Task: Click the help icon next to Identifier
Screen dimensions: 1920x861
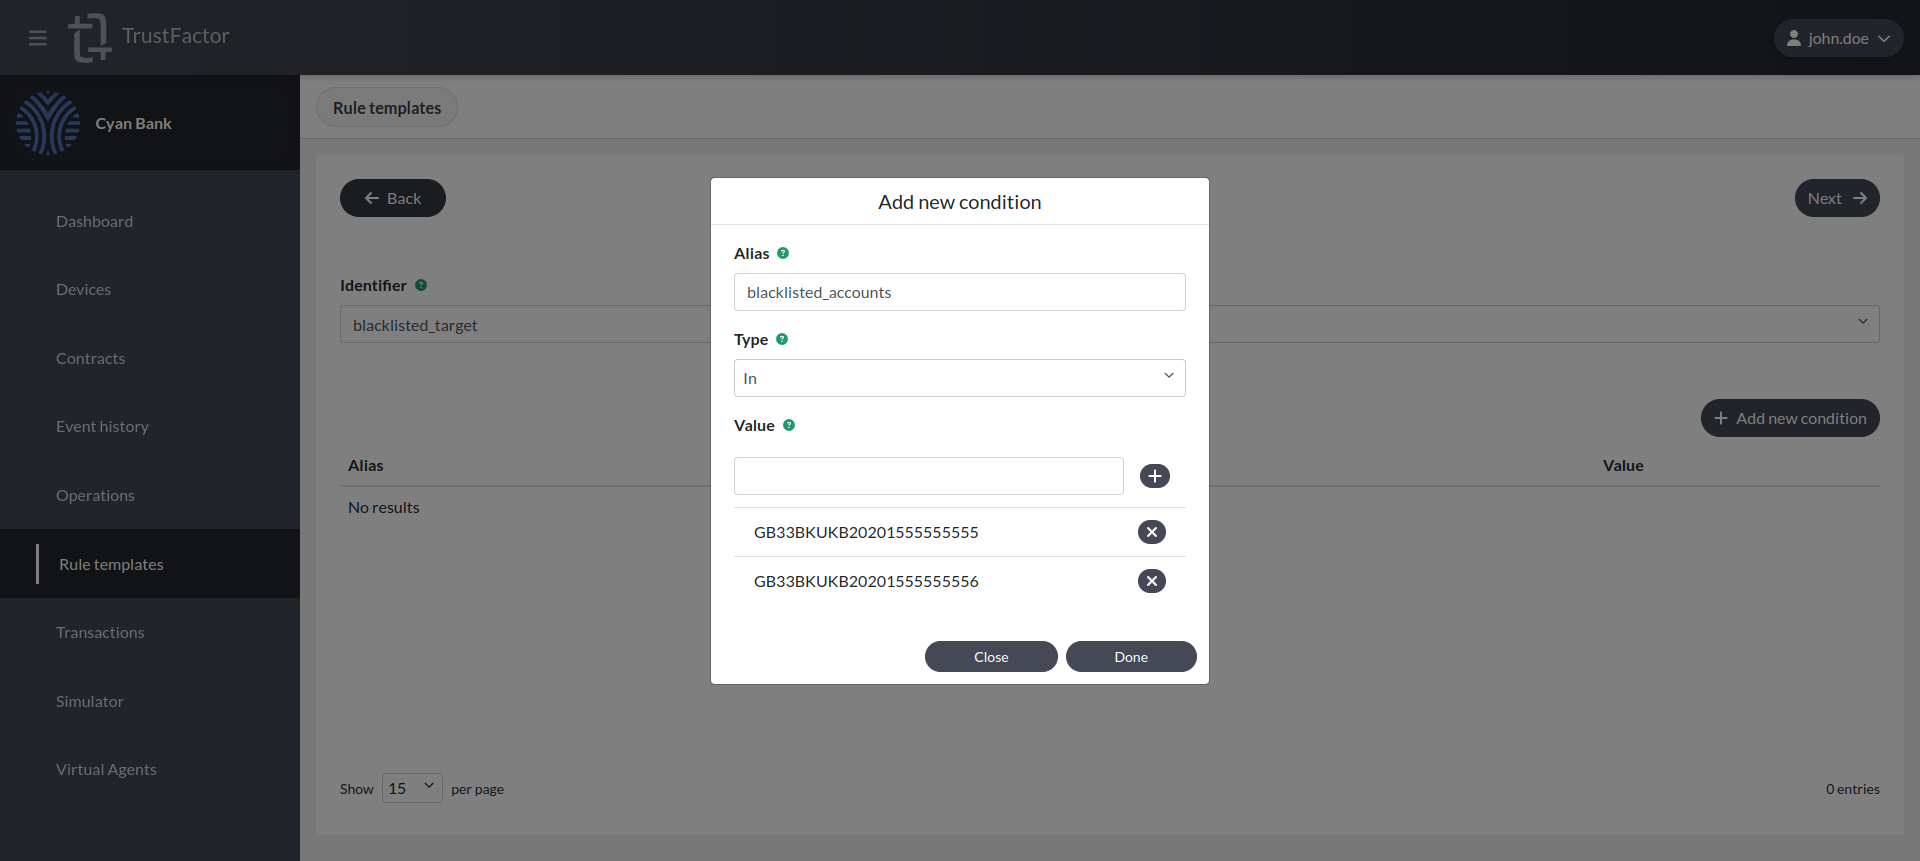Action: click(421, 285)
